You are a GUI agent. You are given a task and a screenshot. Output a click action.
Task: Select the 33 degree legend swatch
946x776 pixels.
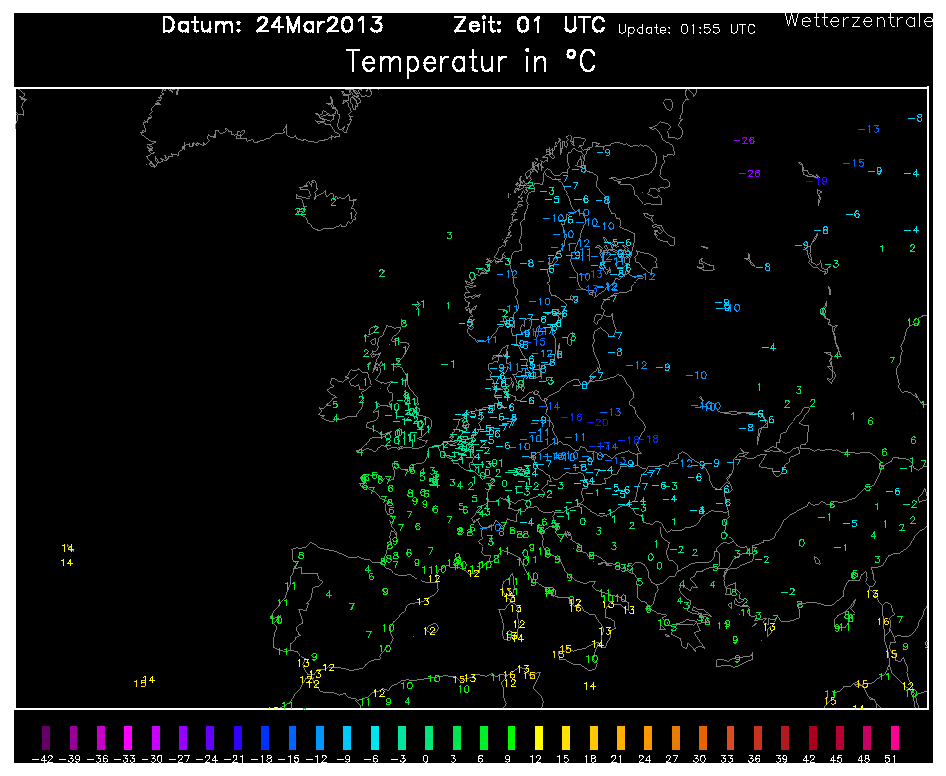tap(731, 737)
